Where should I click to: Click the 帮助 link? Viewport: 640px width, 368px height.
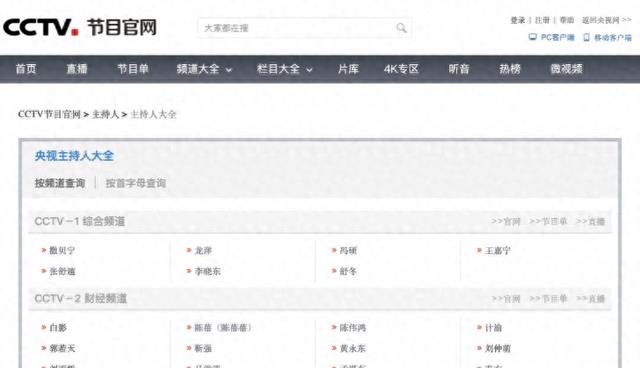click(567, 20)
